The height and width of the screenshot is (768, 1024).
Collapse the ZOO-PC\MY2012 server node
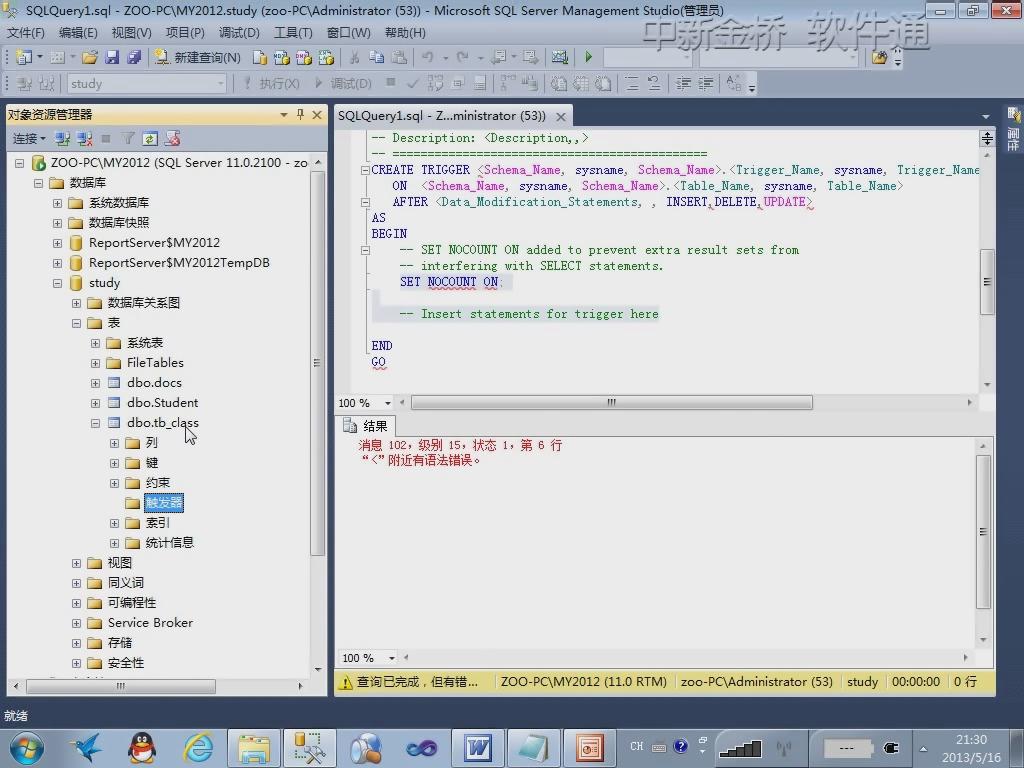[20, 163]
